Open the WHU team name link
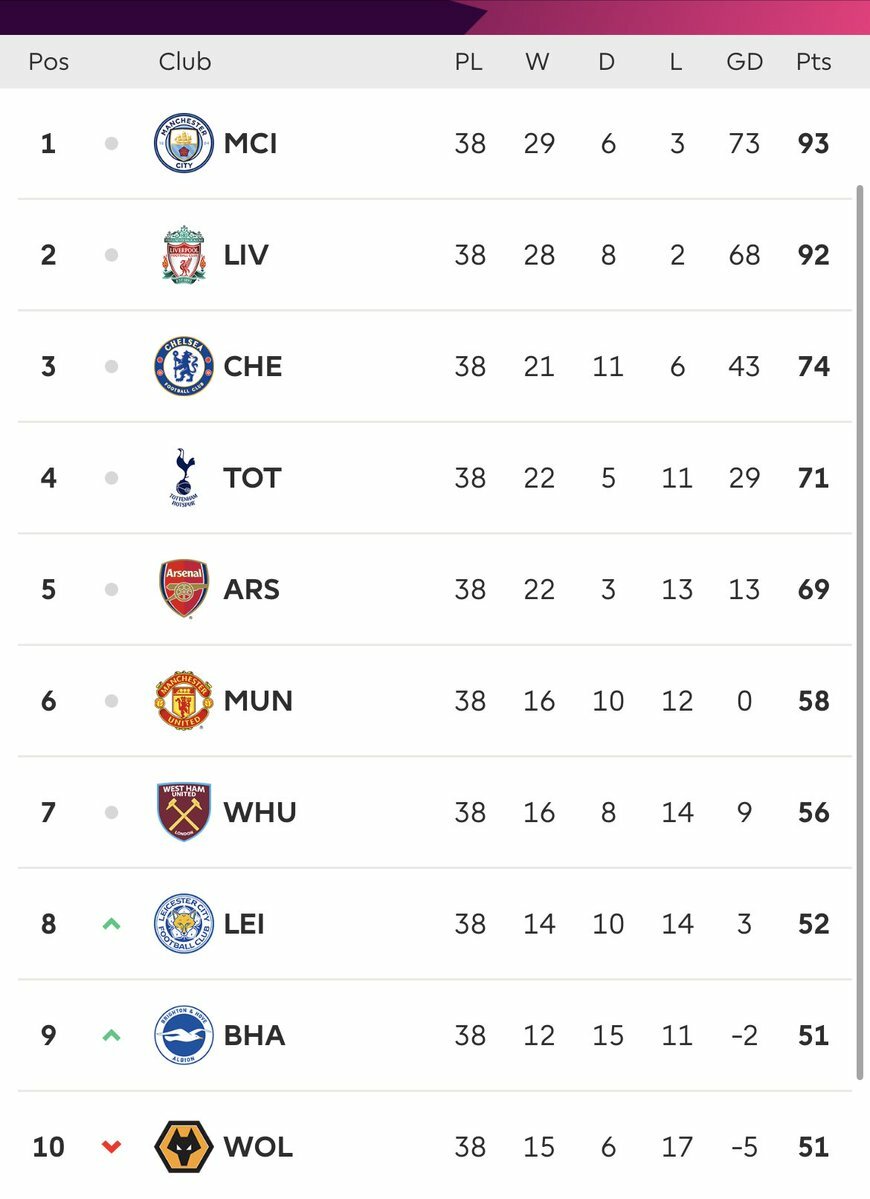 point(260,812)
